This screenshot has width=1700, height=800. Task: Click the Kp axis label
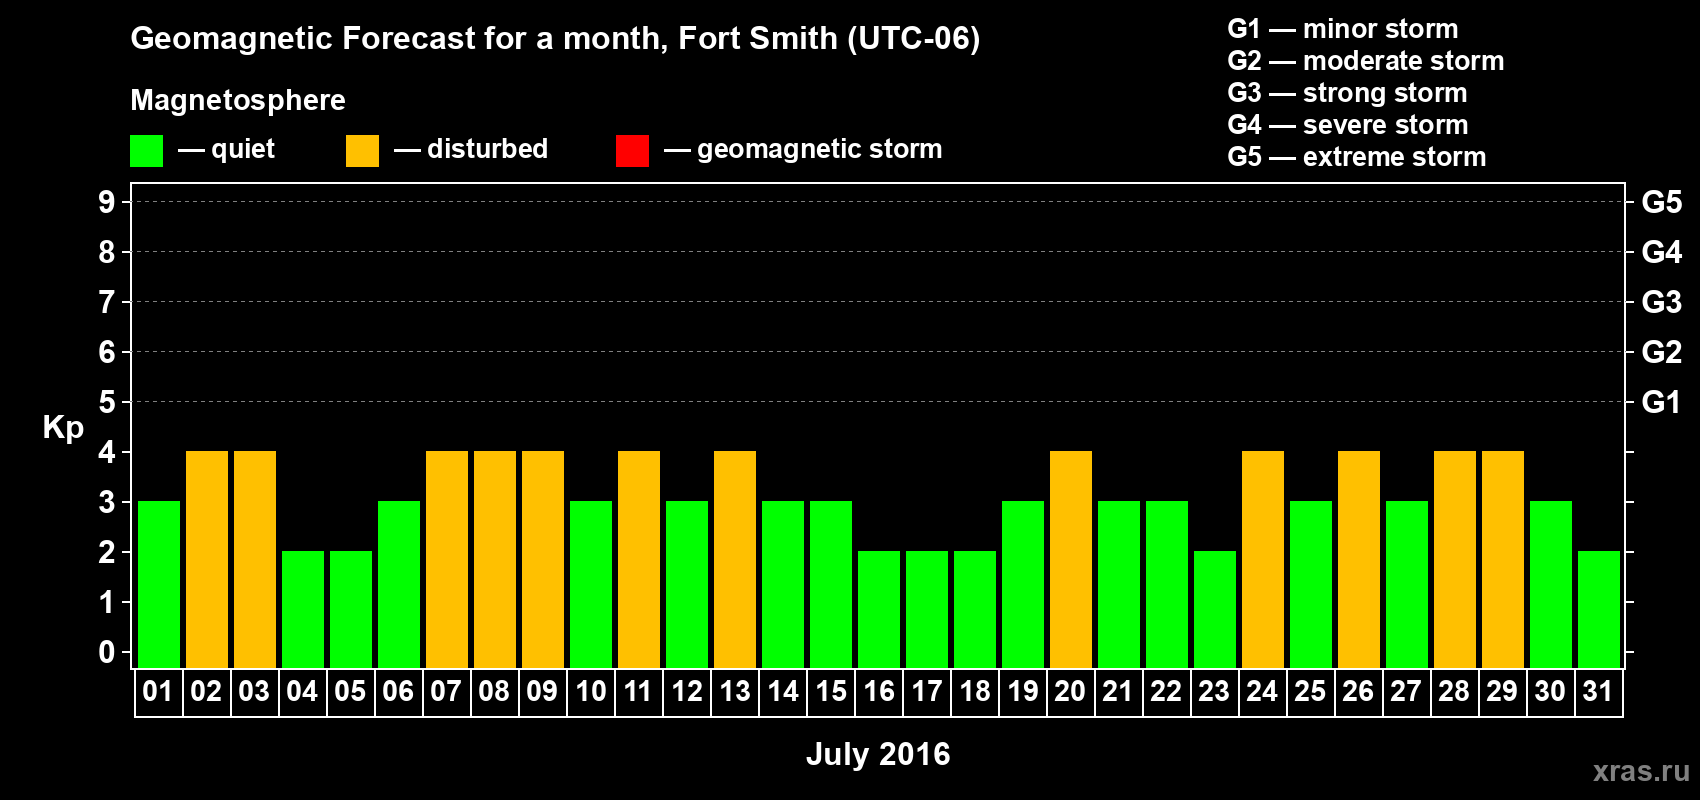pyautogui.click(x=63, y=428)
